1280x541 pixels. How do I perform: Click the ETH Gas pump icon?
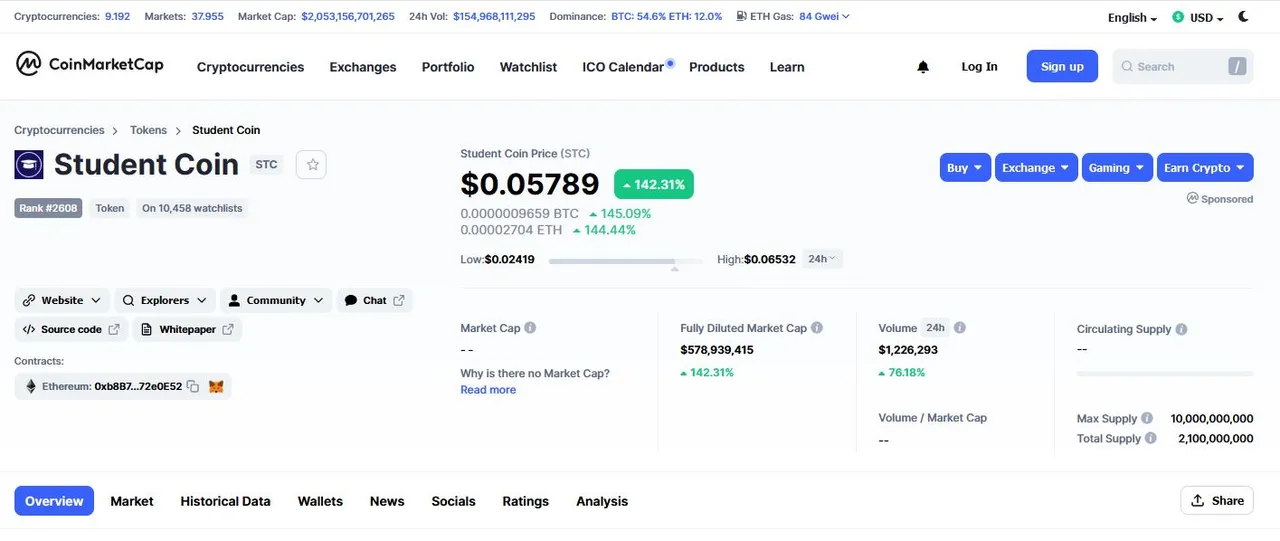740,17
